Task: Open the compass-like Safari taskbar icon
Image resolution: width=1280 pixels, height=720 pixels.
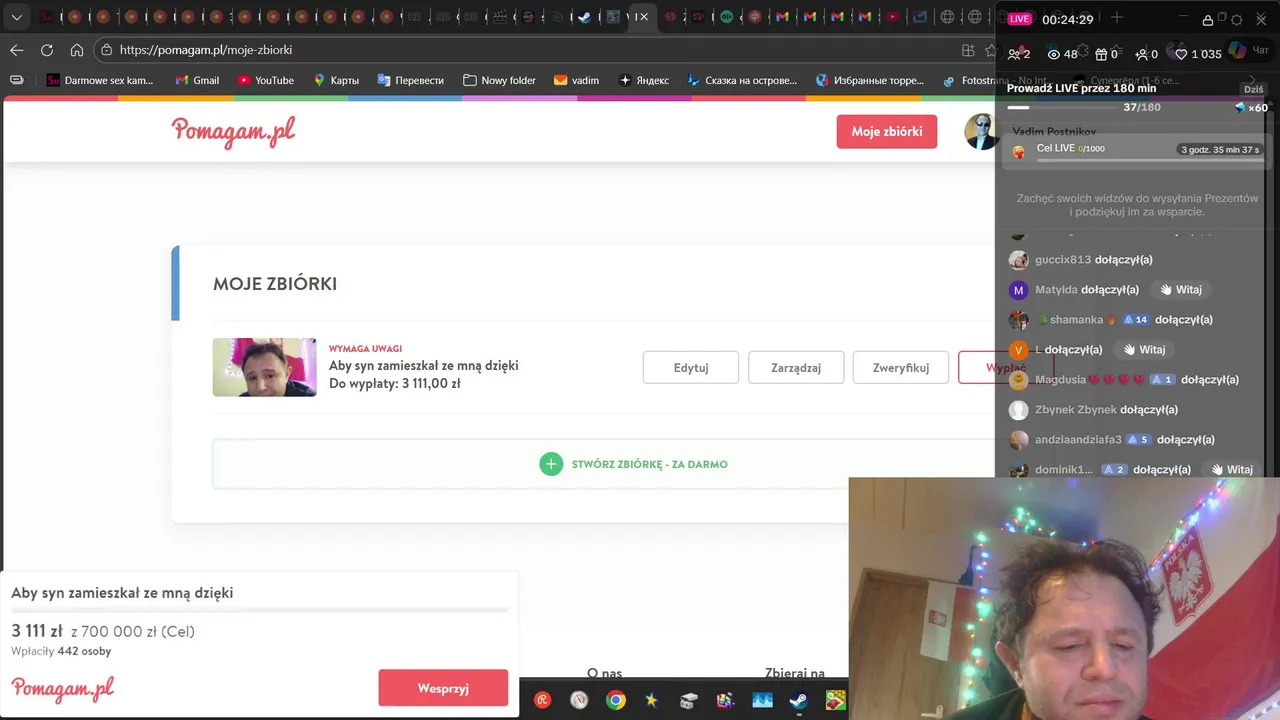Action: tap(579, 700)
